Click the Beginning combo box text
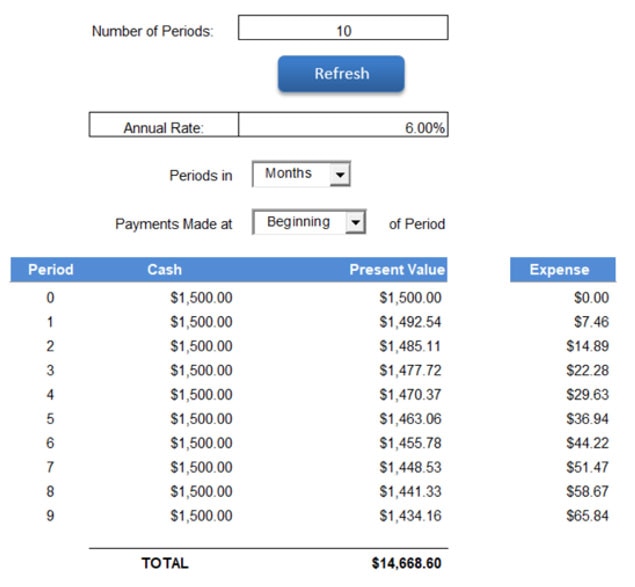Screen dimensions: 635x587 pos(298,222)
